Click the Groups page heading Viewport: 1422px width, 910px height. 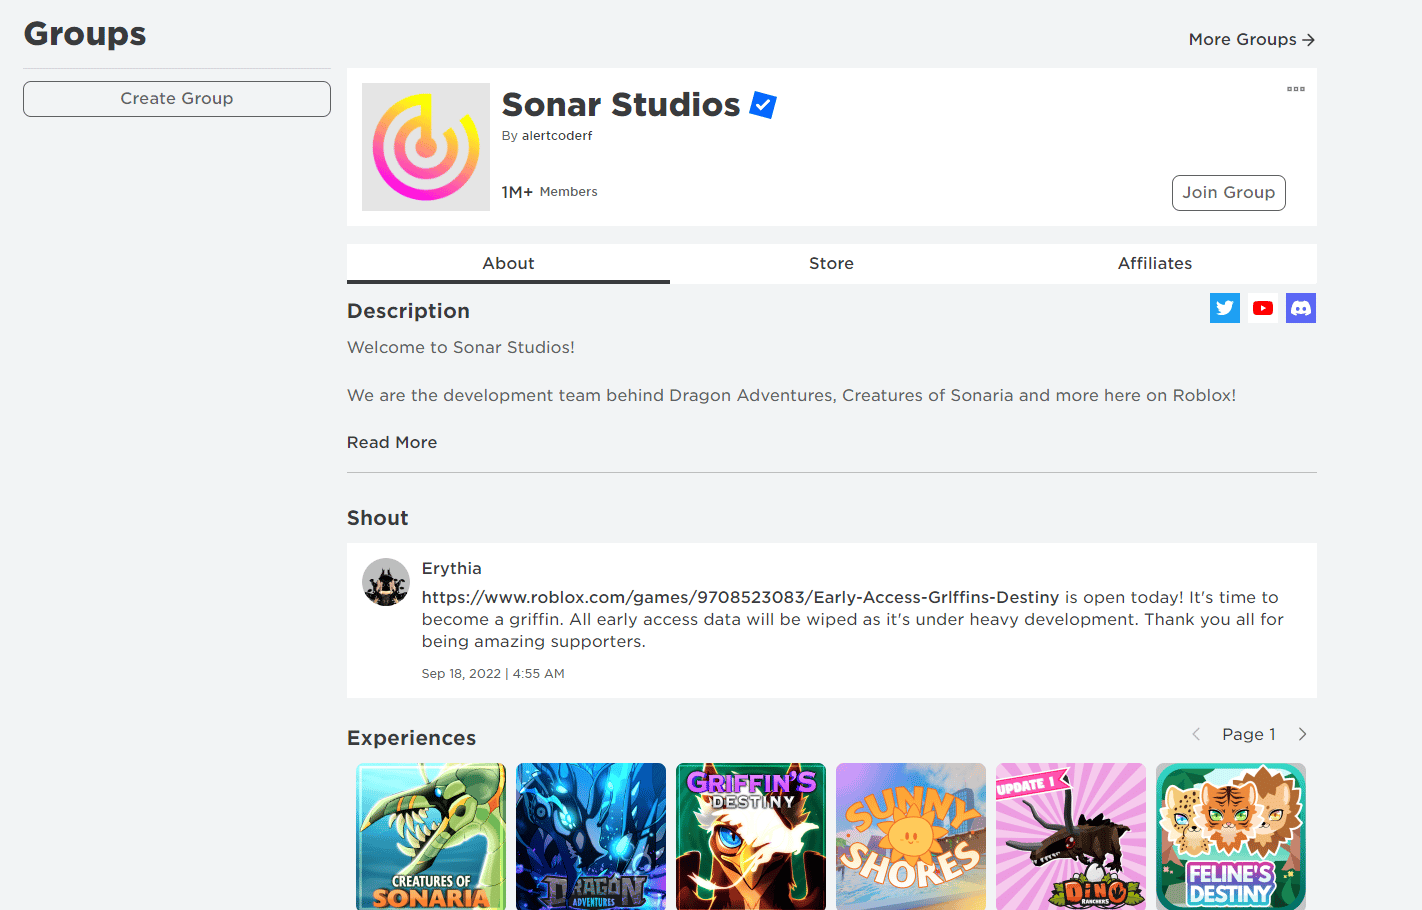(85, 34)
